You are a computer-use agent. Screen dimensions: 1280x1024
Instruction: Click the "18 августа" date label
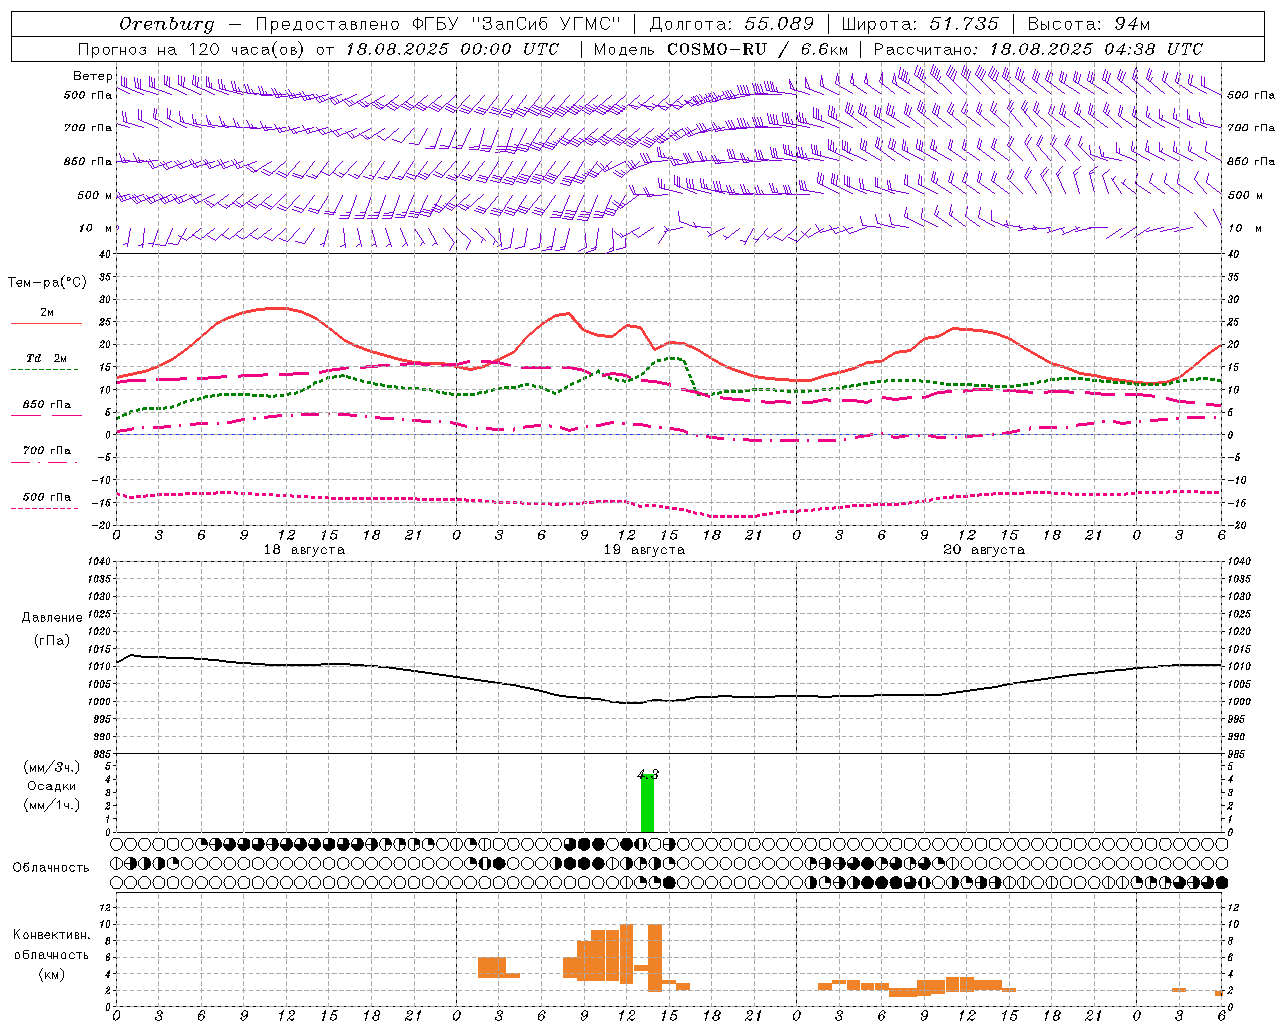tap(304, 550)
